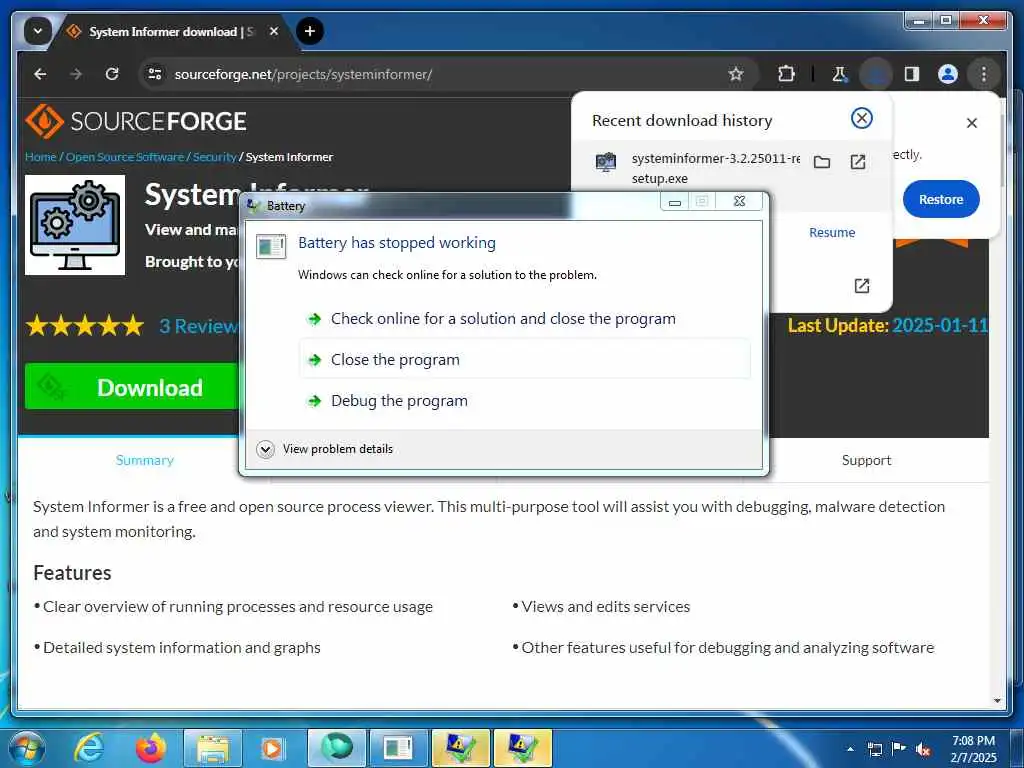The width and height of the screenshot is (1024, 768).
Task: Click the SourceForge logo
Action: click(x=136, y=121)
